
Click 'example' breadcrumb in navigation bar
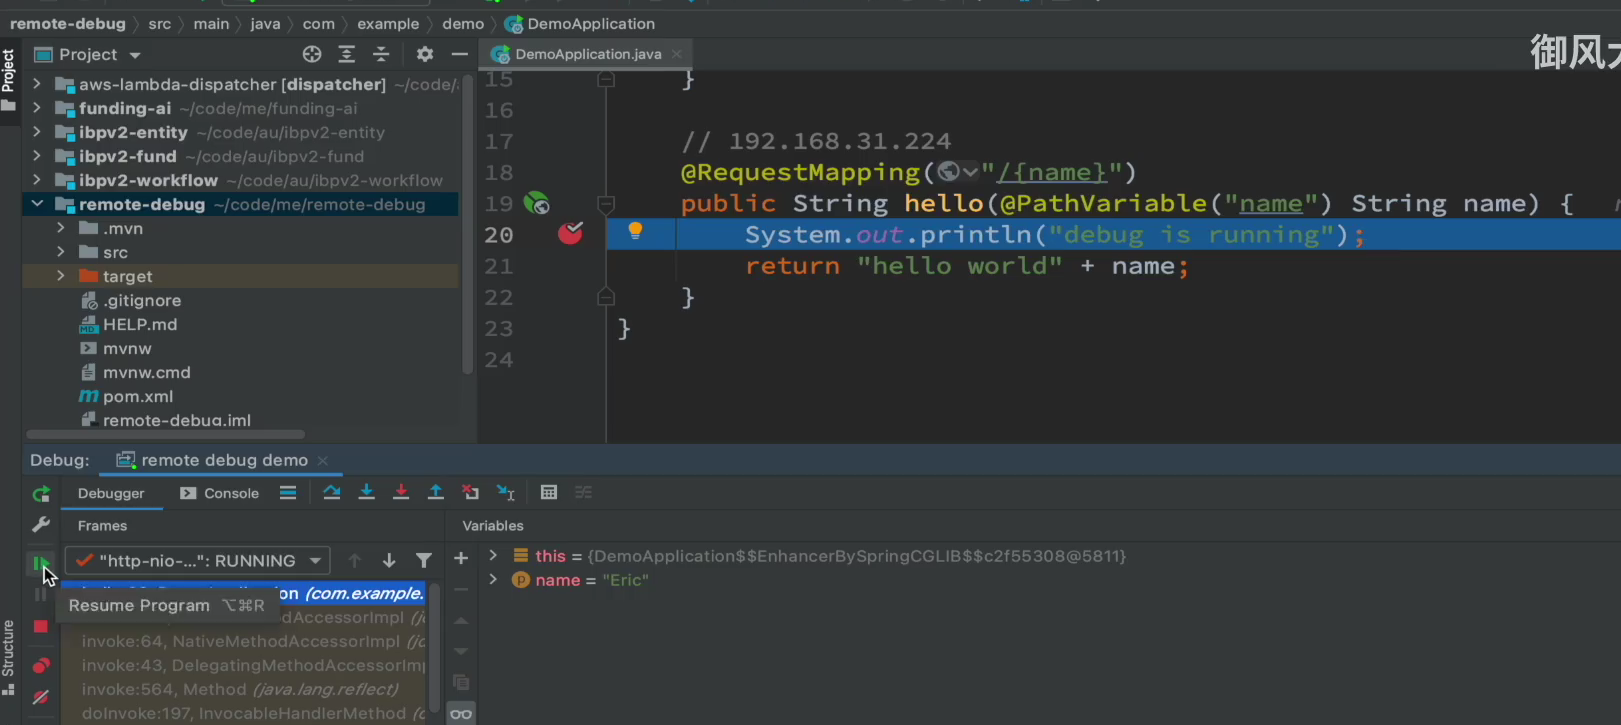pos(388,23)
